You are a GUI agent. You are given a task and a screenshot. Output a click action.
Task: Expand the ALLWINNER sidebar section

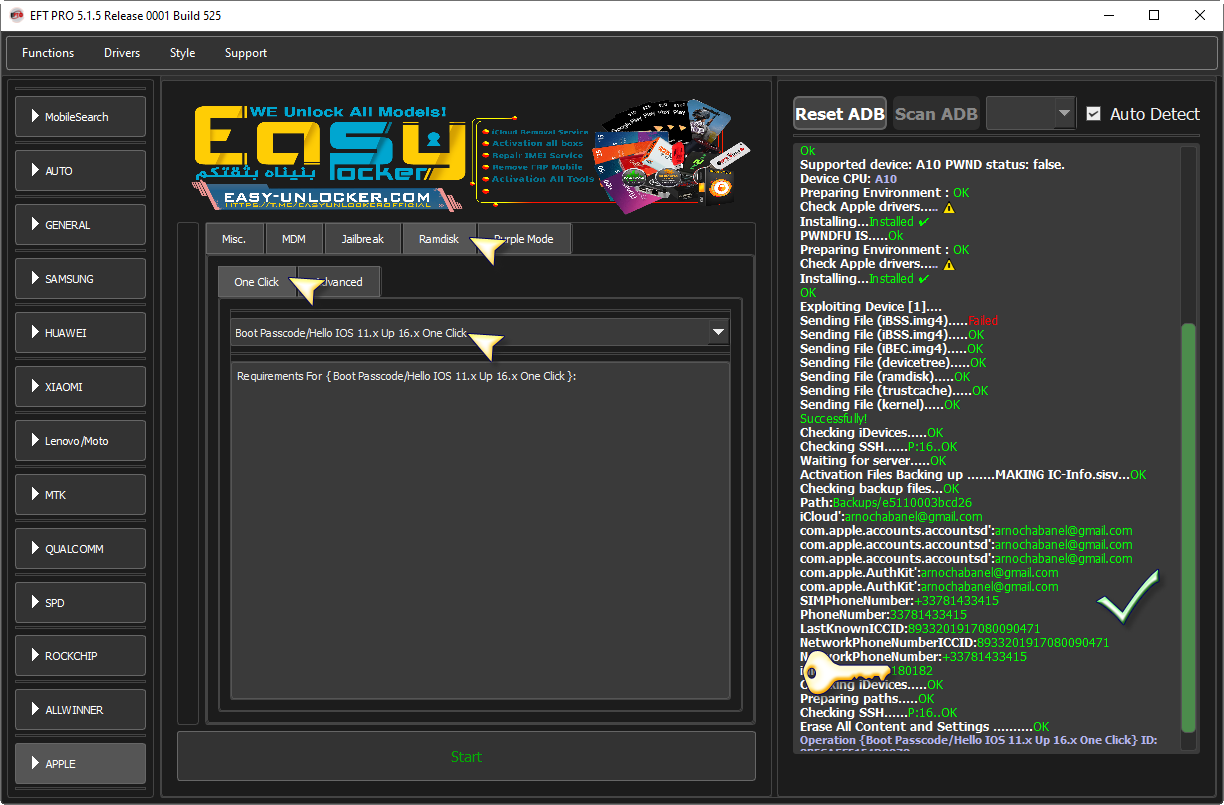click(x=81, y=710)
